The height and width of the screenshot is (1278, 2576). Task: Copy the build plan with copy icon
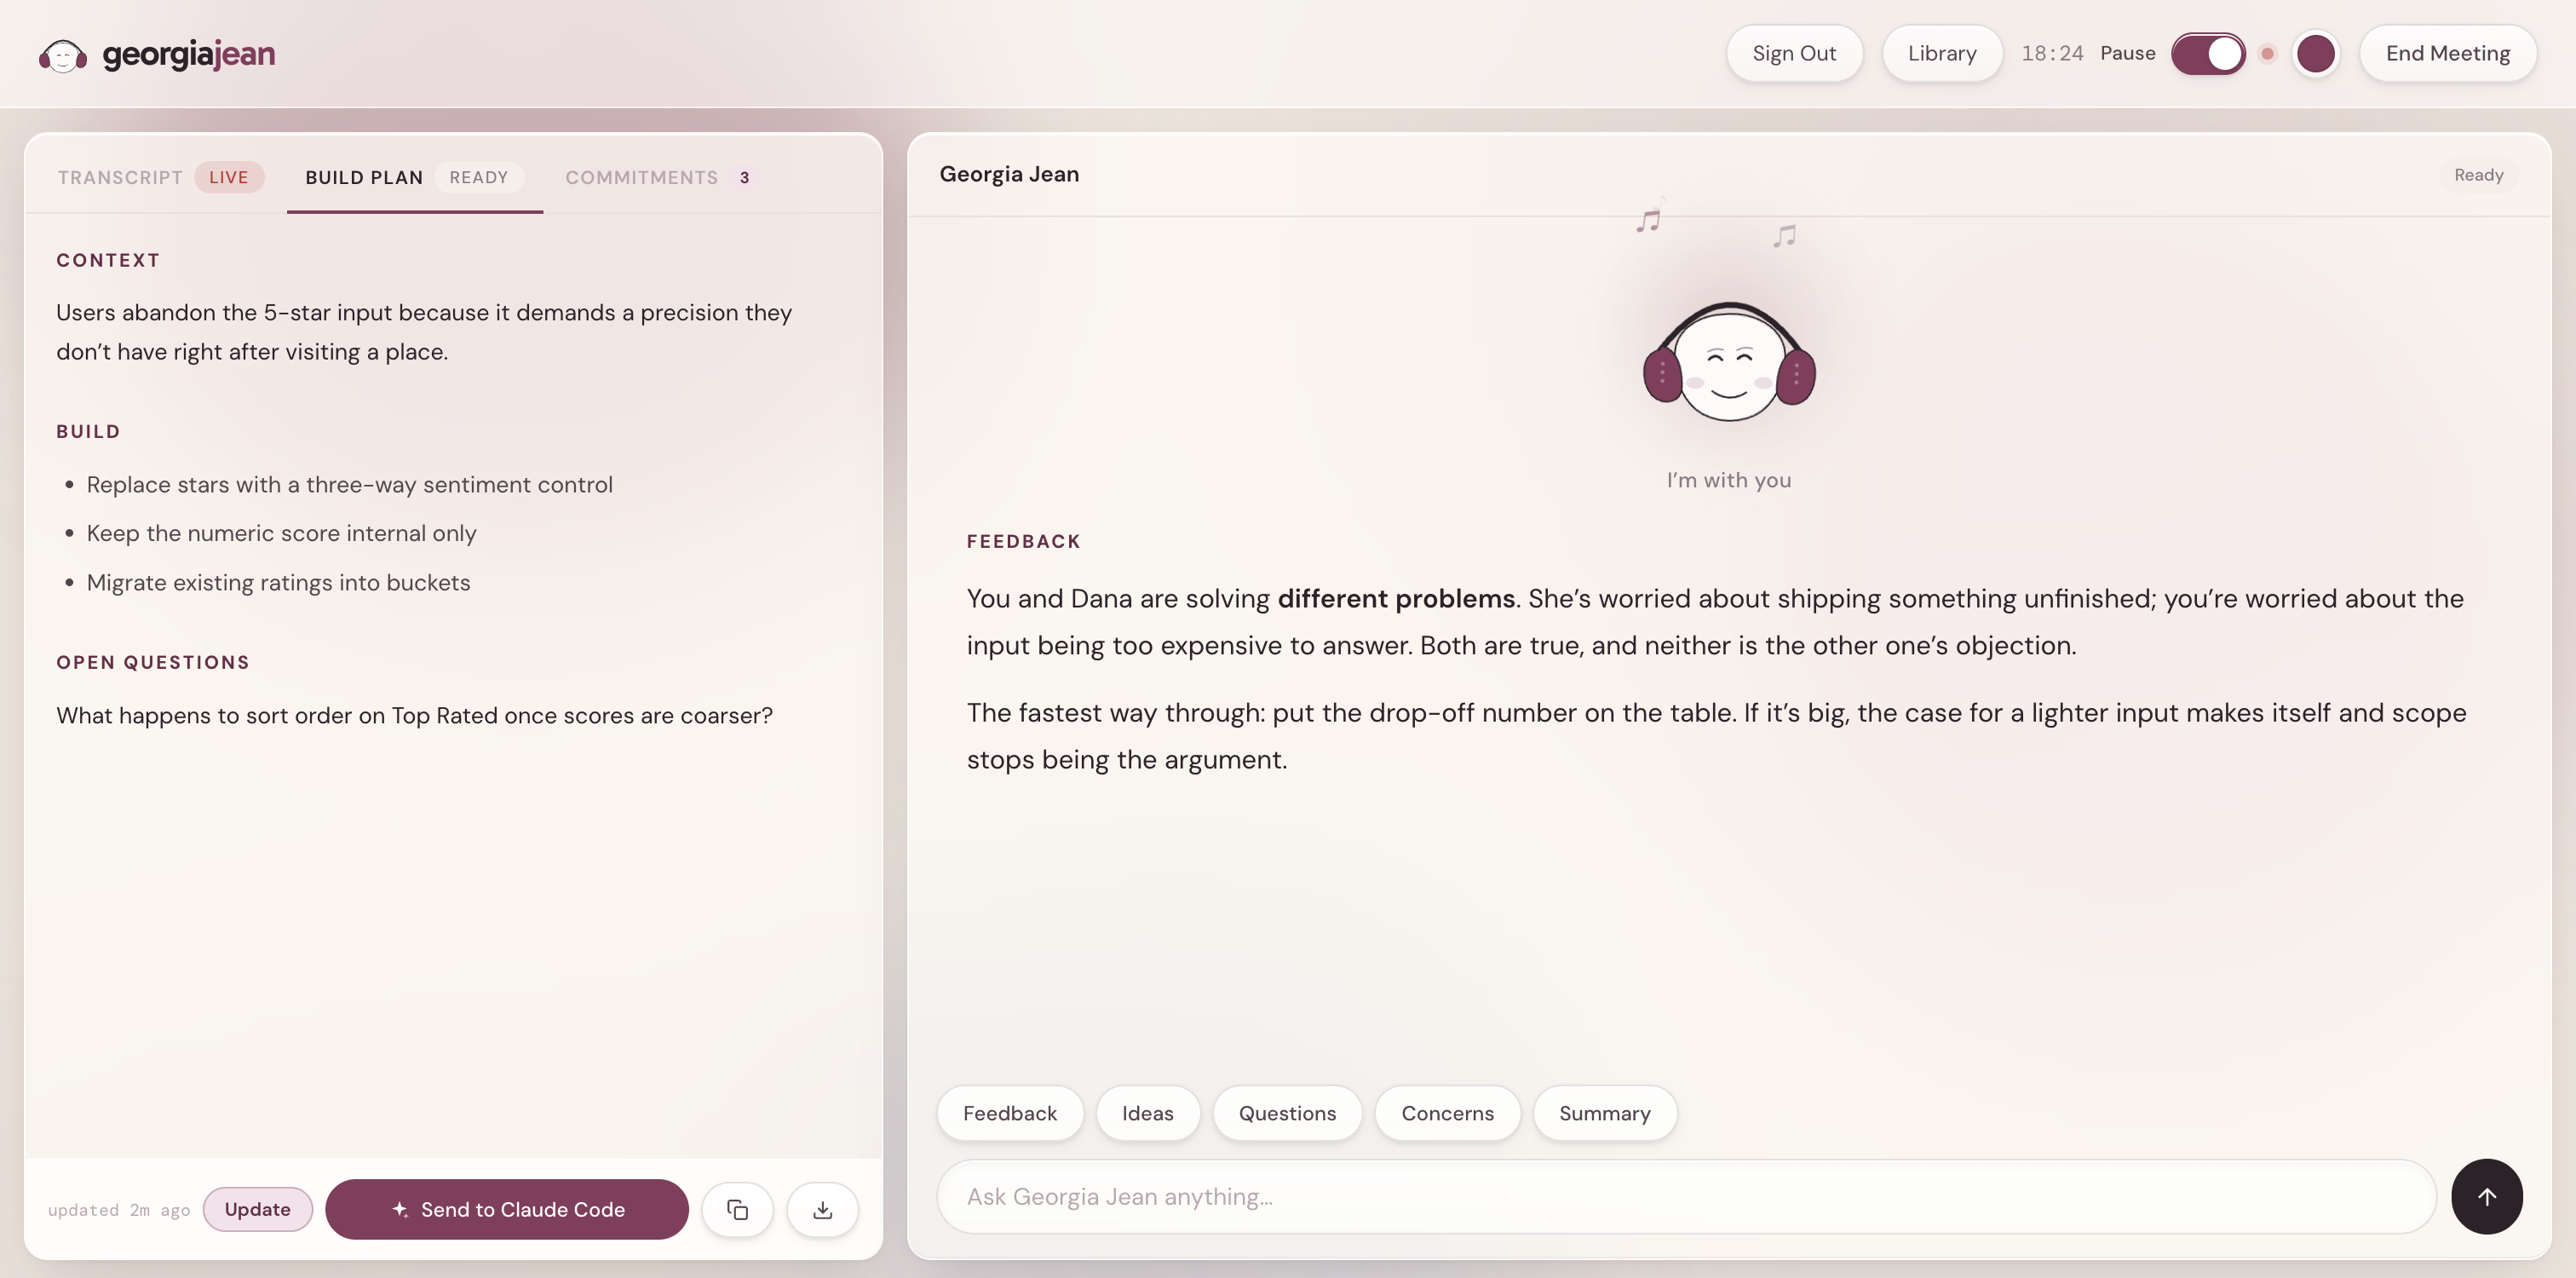pyautogui.click(x=738, y=1210)
